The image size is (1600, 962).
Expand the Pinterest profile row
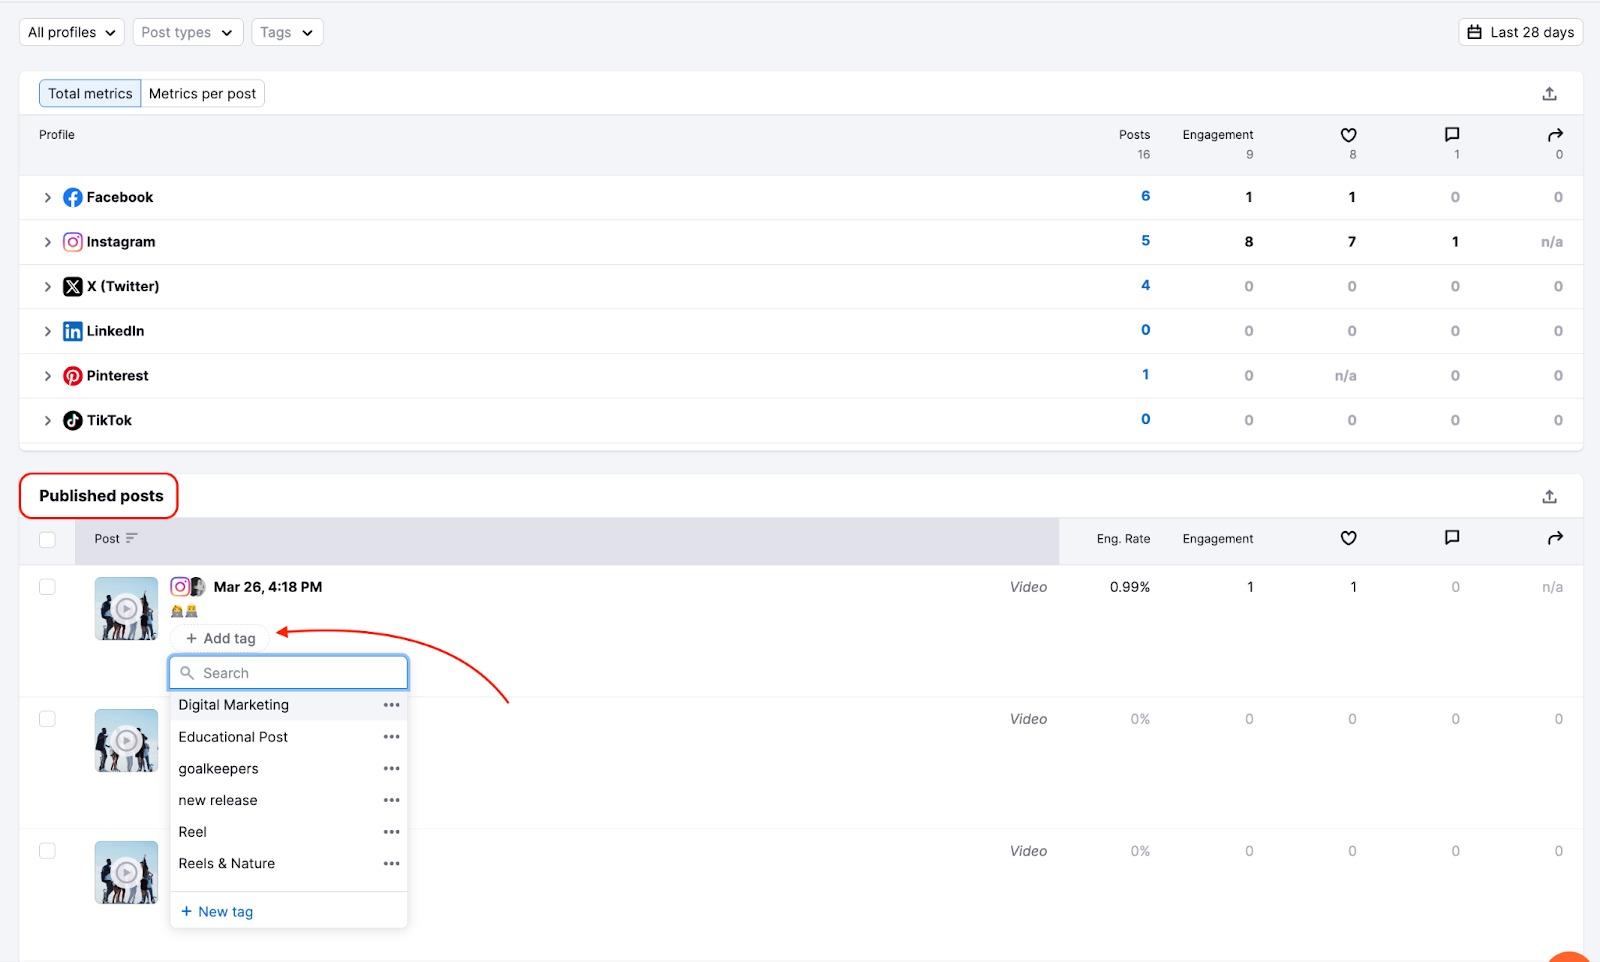coord(47,375)
